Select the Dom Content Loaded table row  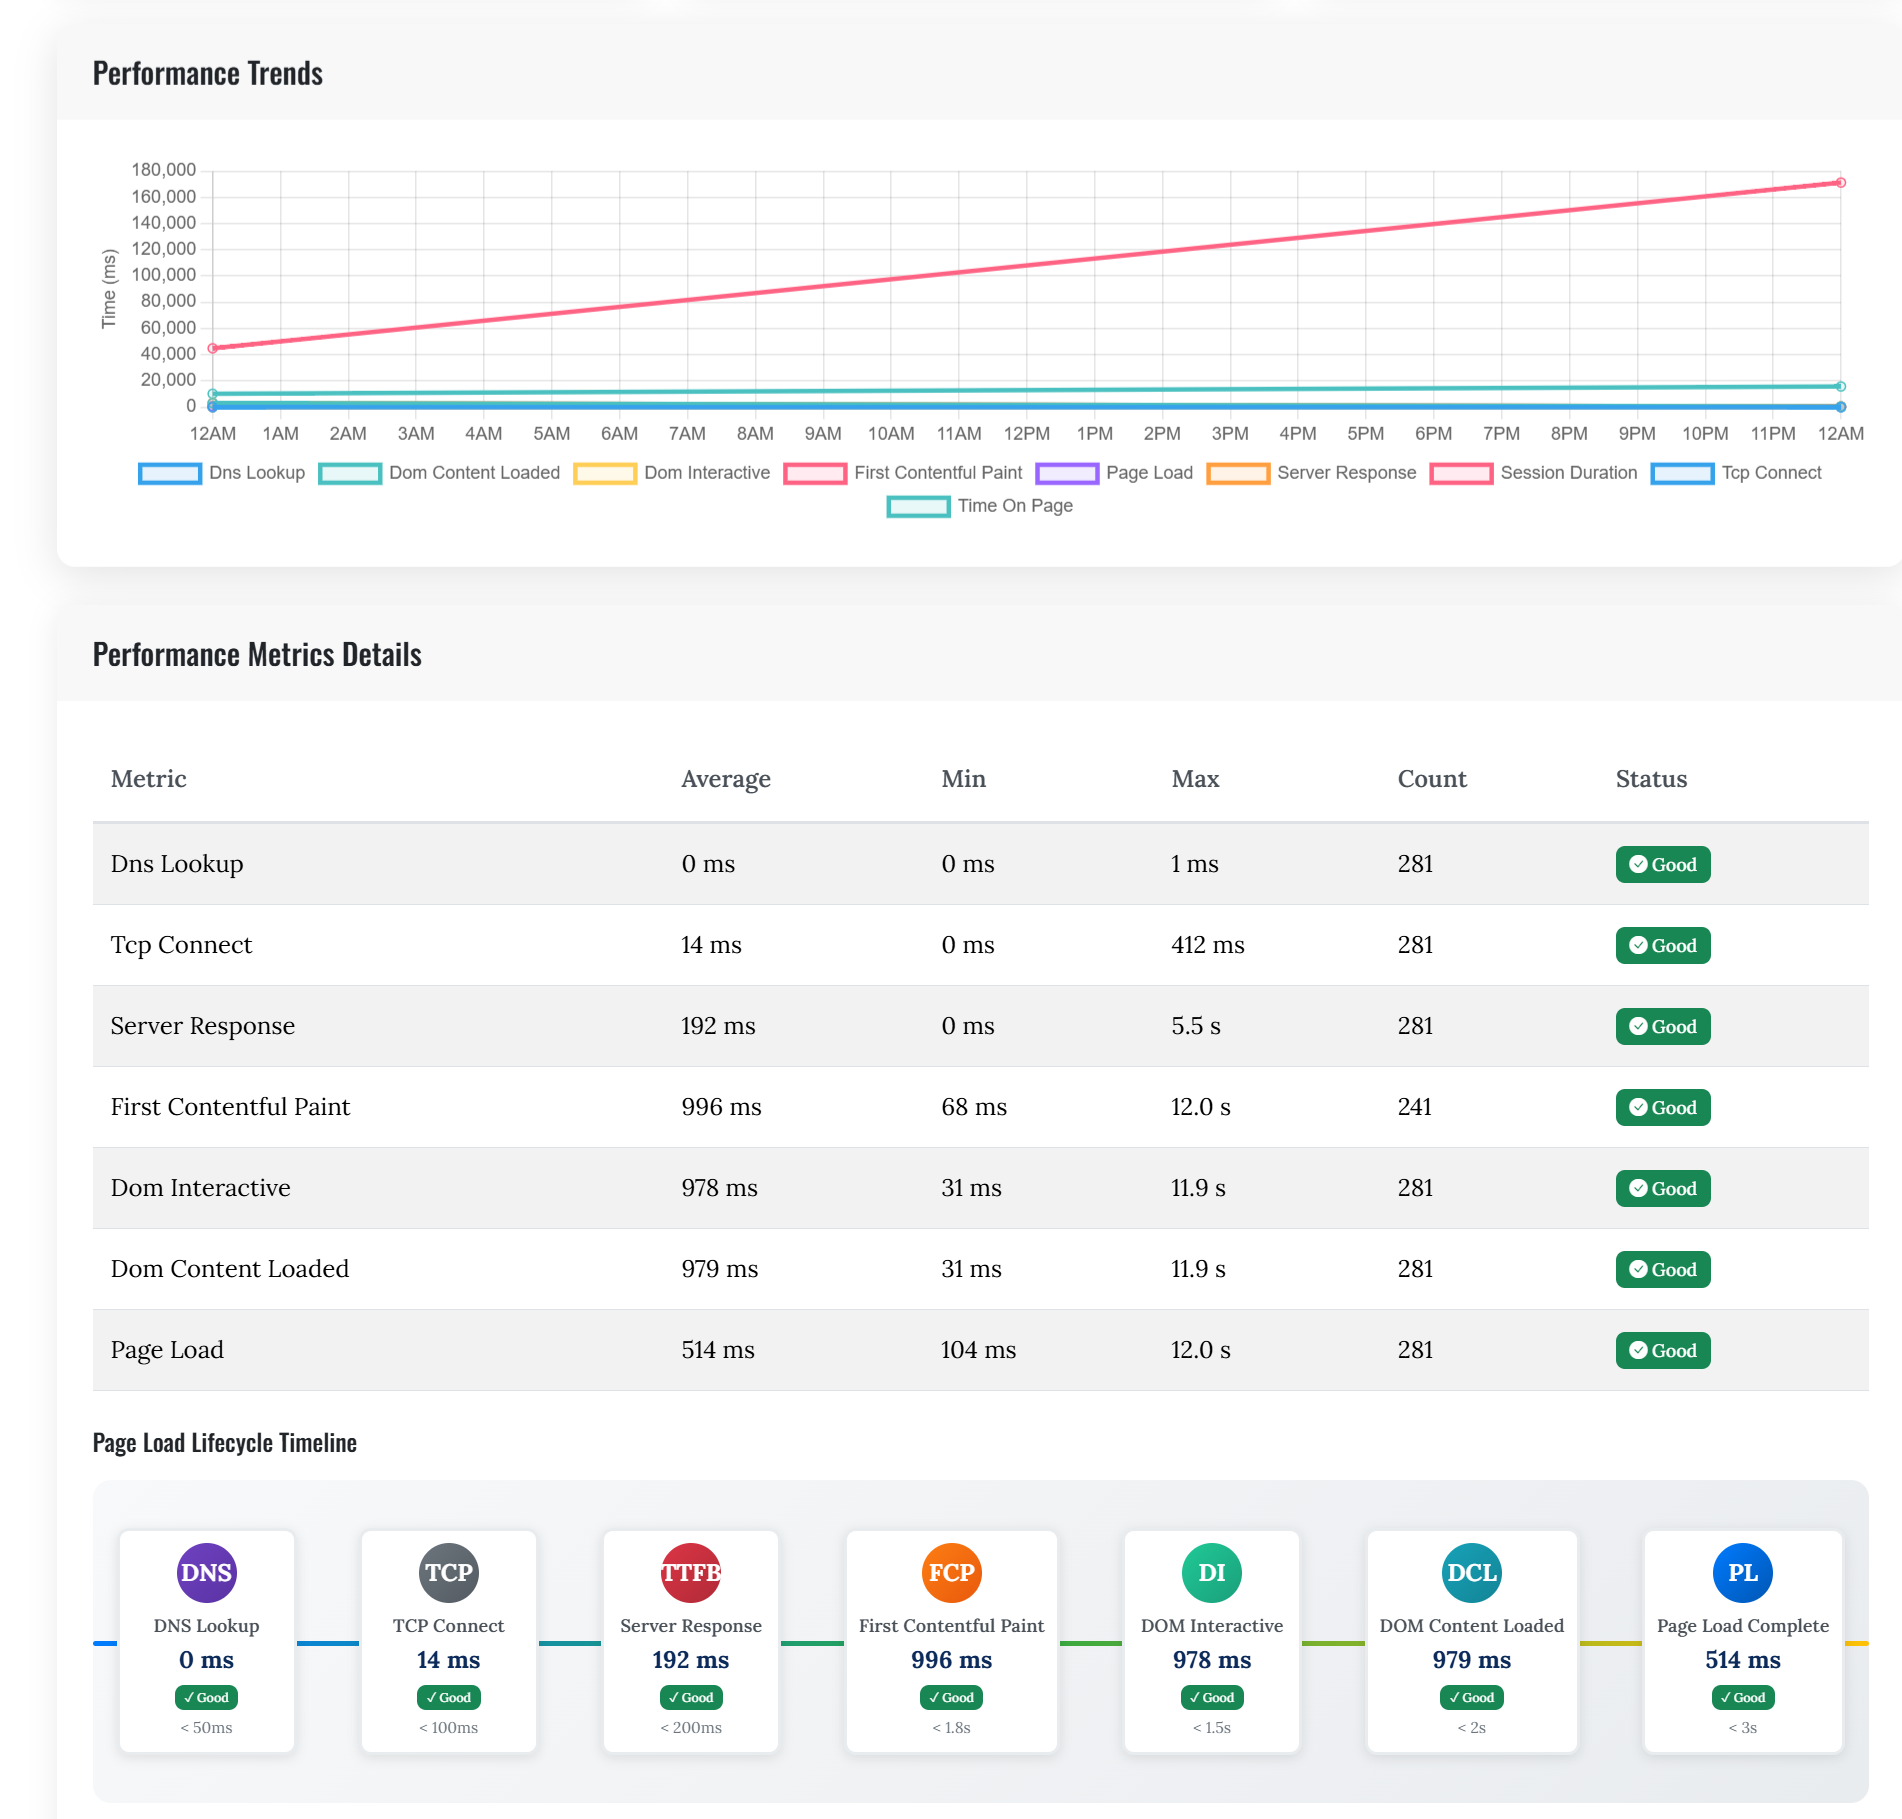pos(900,1269)
